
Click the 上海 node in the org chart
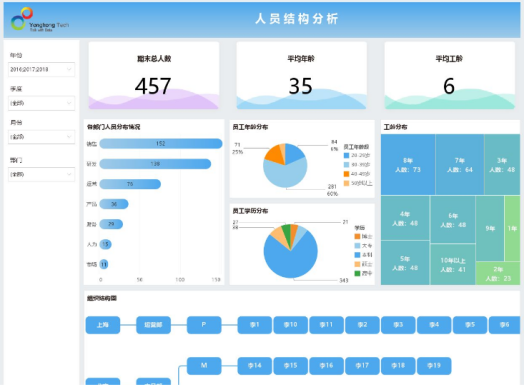[x=103, y=325]
